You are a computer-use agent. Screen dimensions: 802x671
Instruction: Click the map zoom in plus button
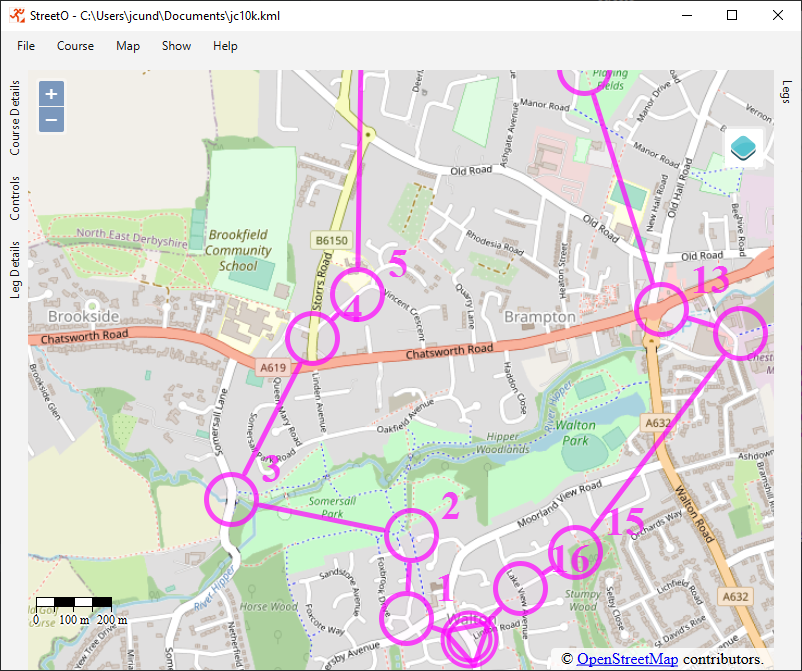52,93
